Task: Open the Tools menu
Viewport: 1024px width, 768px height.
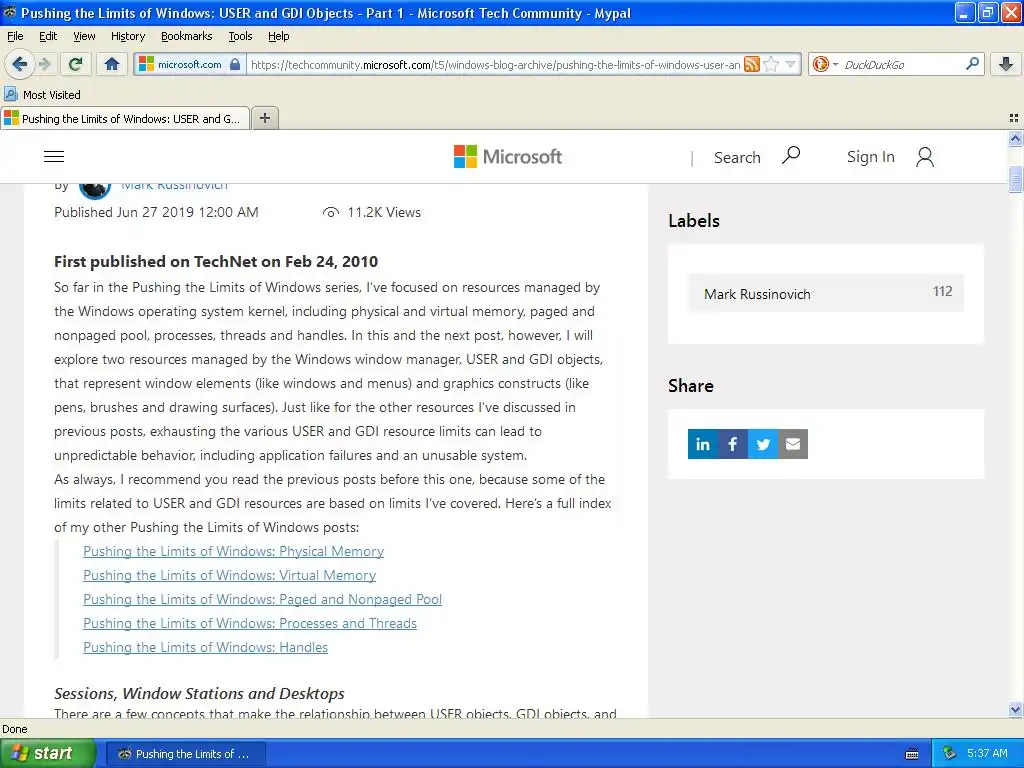Action: pos(240,36)
